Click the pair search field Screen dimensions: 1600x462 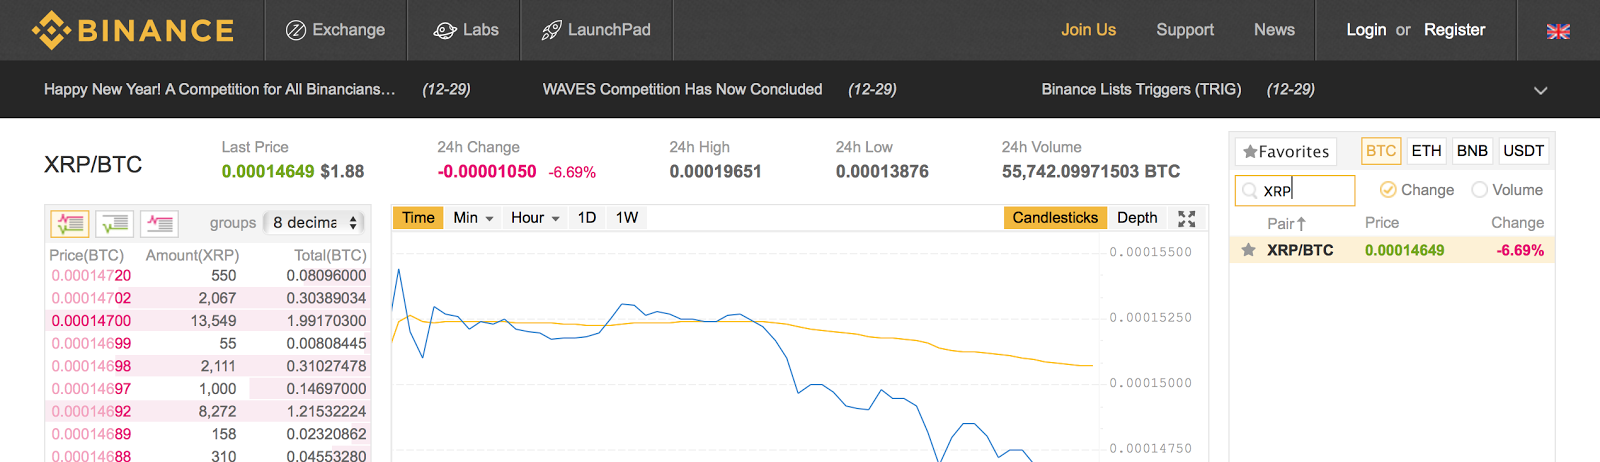tap(1295, 190)
